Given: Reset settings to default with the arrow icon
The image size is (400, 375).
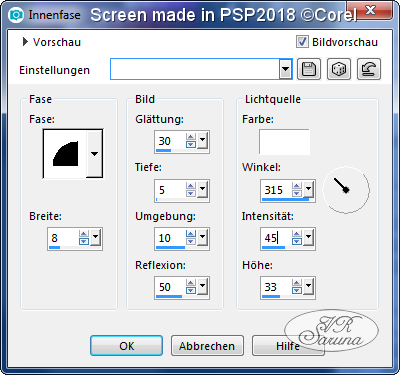Looking at the screenshot, I should [369, 69].
